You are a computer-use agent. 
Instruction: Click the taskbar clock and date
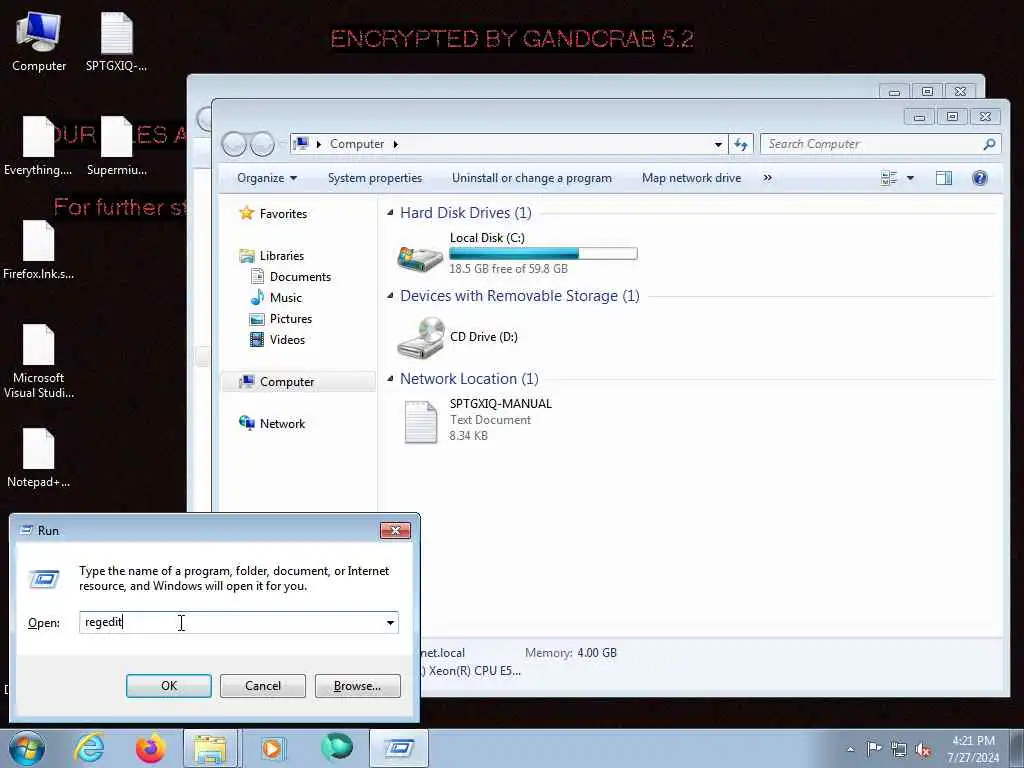point(973,749)
